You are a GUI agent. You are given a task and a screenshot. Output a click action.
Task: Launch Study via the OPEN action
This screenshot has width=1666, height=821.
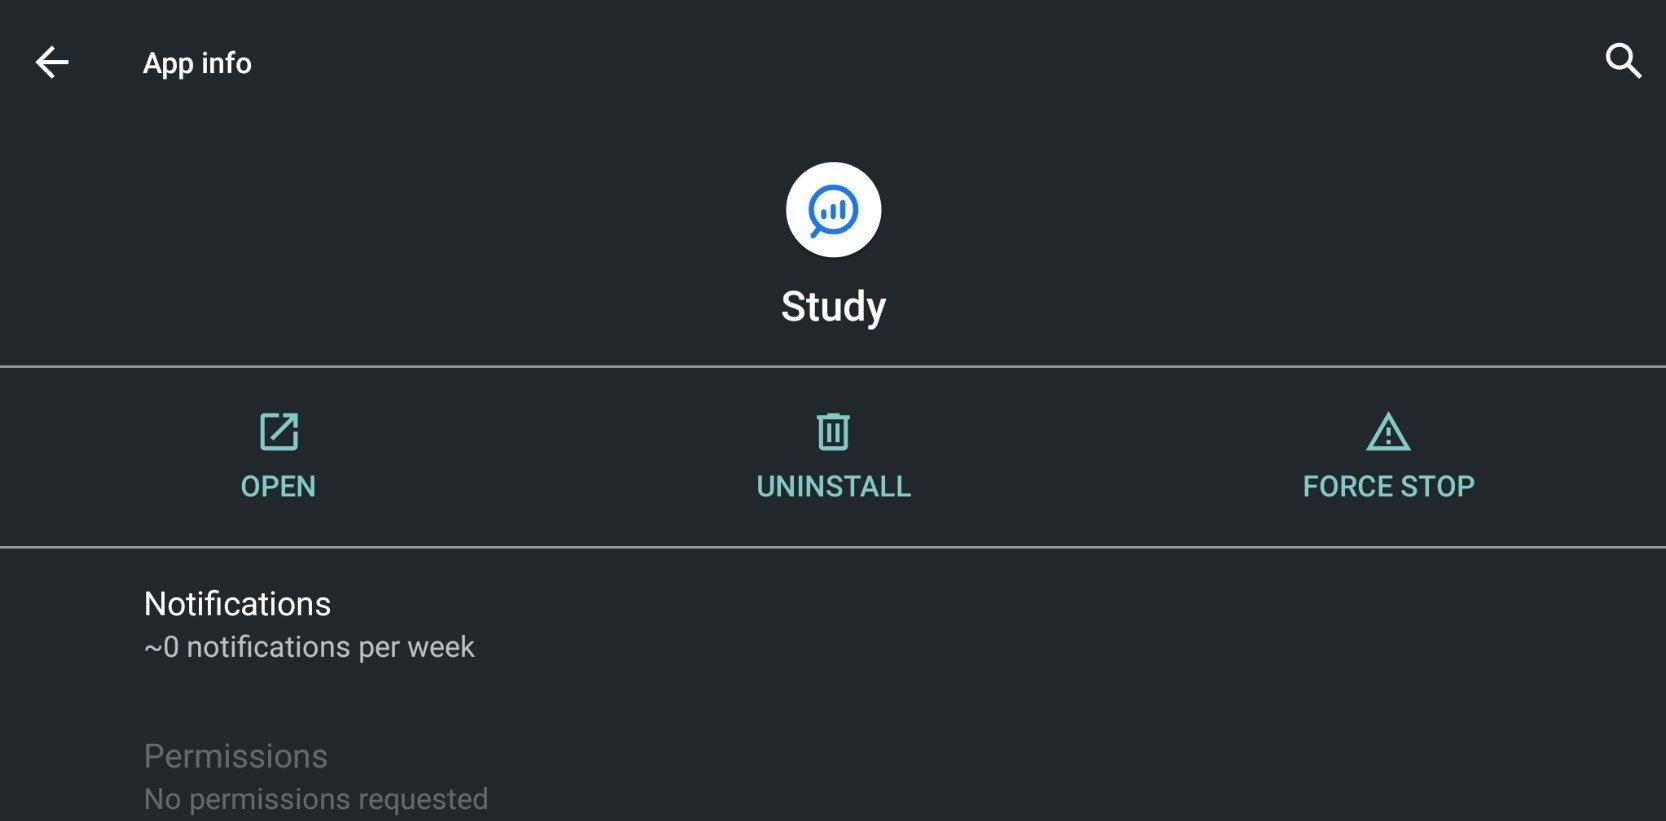coord(278,457)
